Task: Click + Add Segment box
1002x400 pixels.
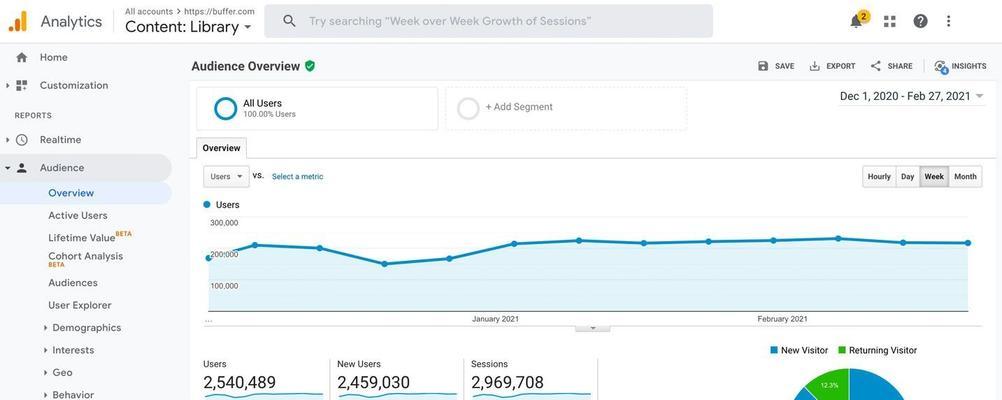Action: pos(566,109)
